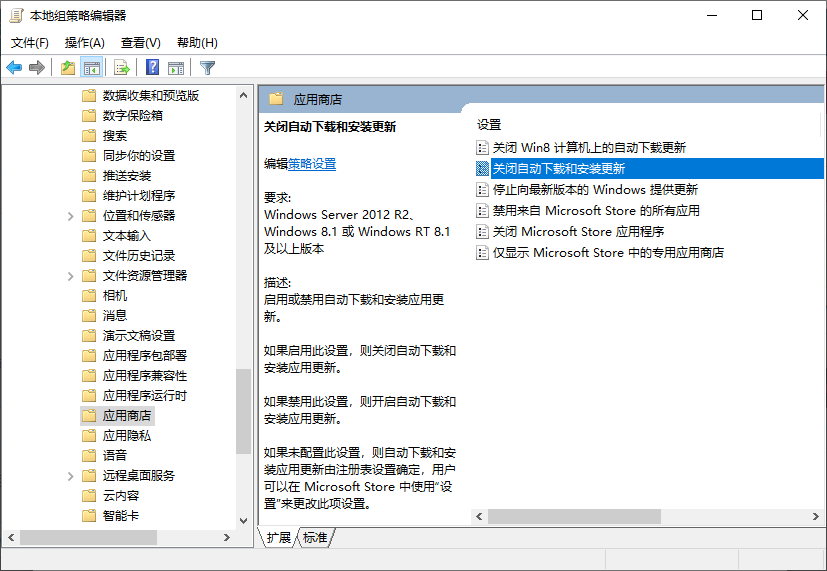The image size is (827, 571).
Task: Select the 文件历史记录 folder
Action: pyautogui.click(x=139, y=256)
